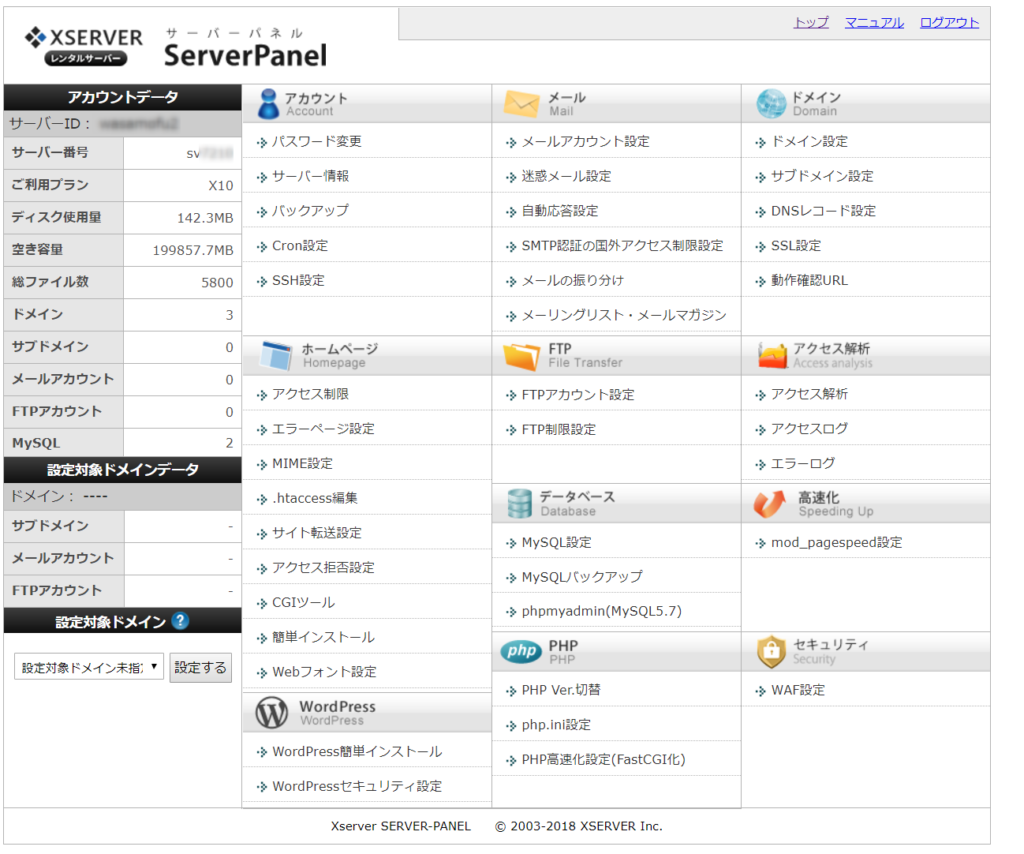Open the 設定対象ドメイン dropdown
The width and height of the screenshot is (1024, 854).
point(89,667)
